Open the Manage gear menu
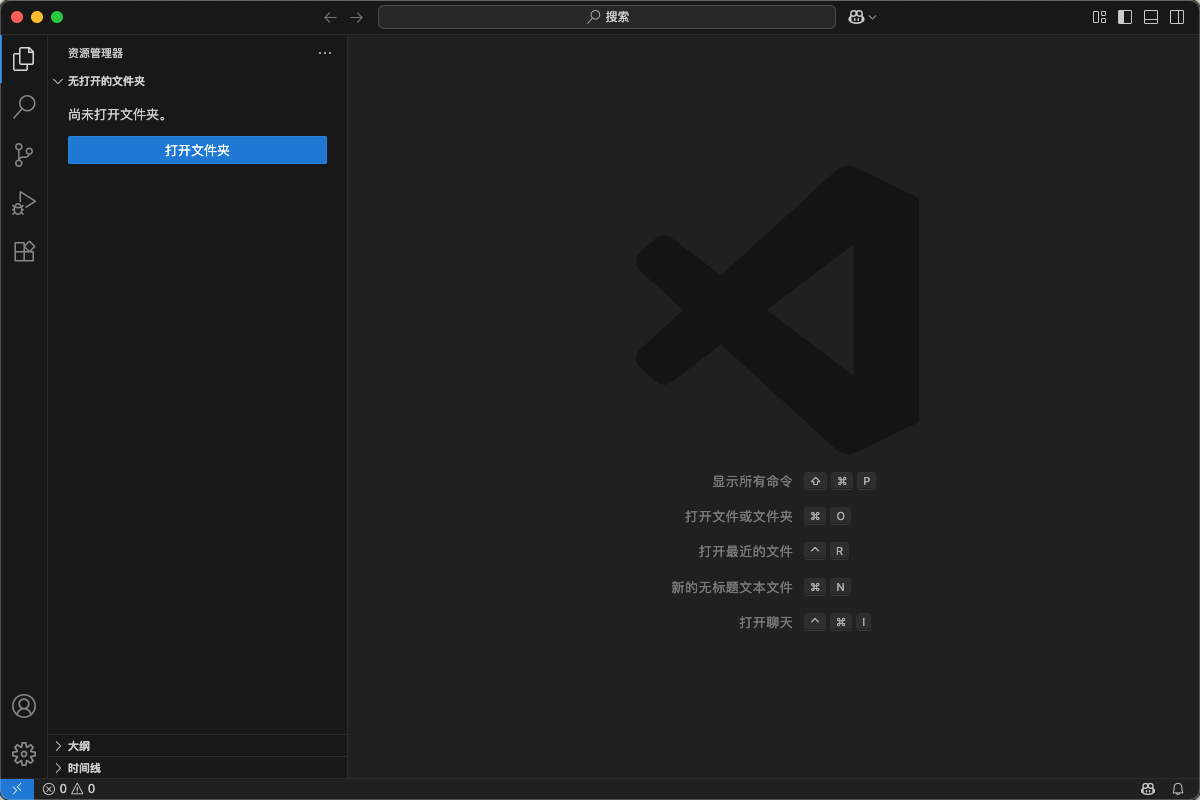 coord(24,754)
